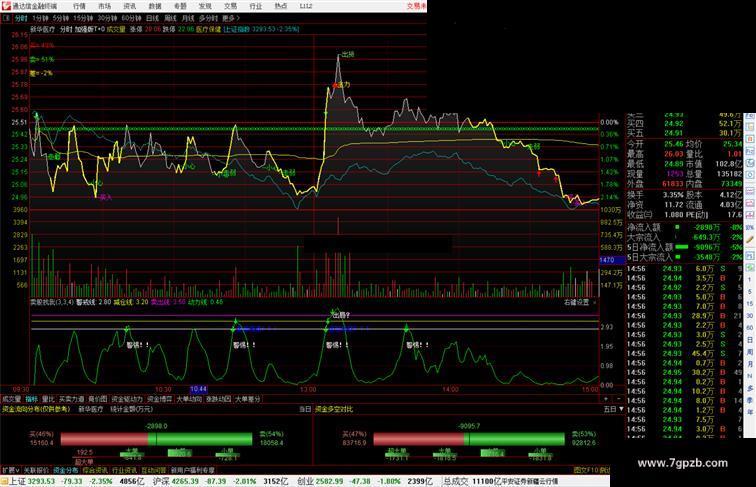Click the 当日 buy/sell fund flow bar
Viewport: 756px width, 487px height.
(x=156, y=439)
